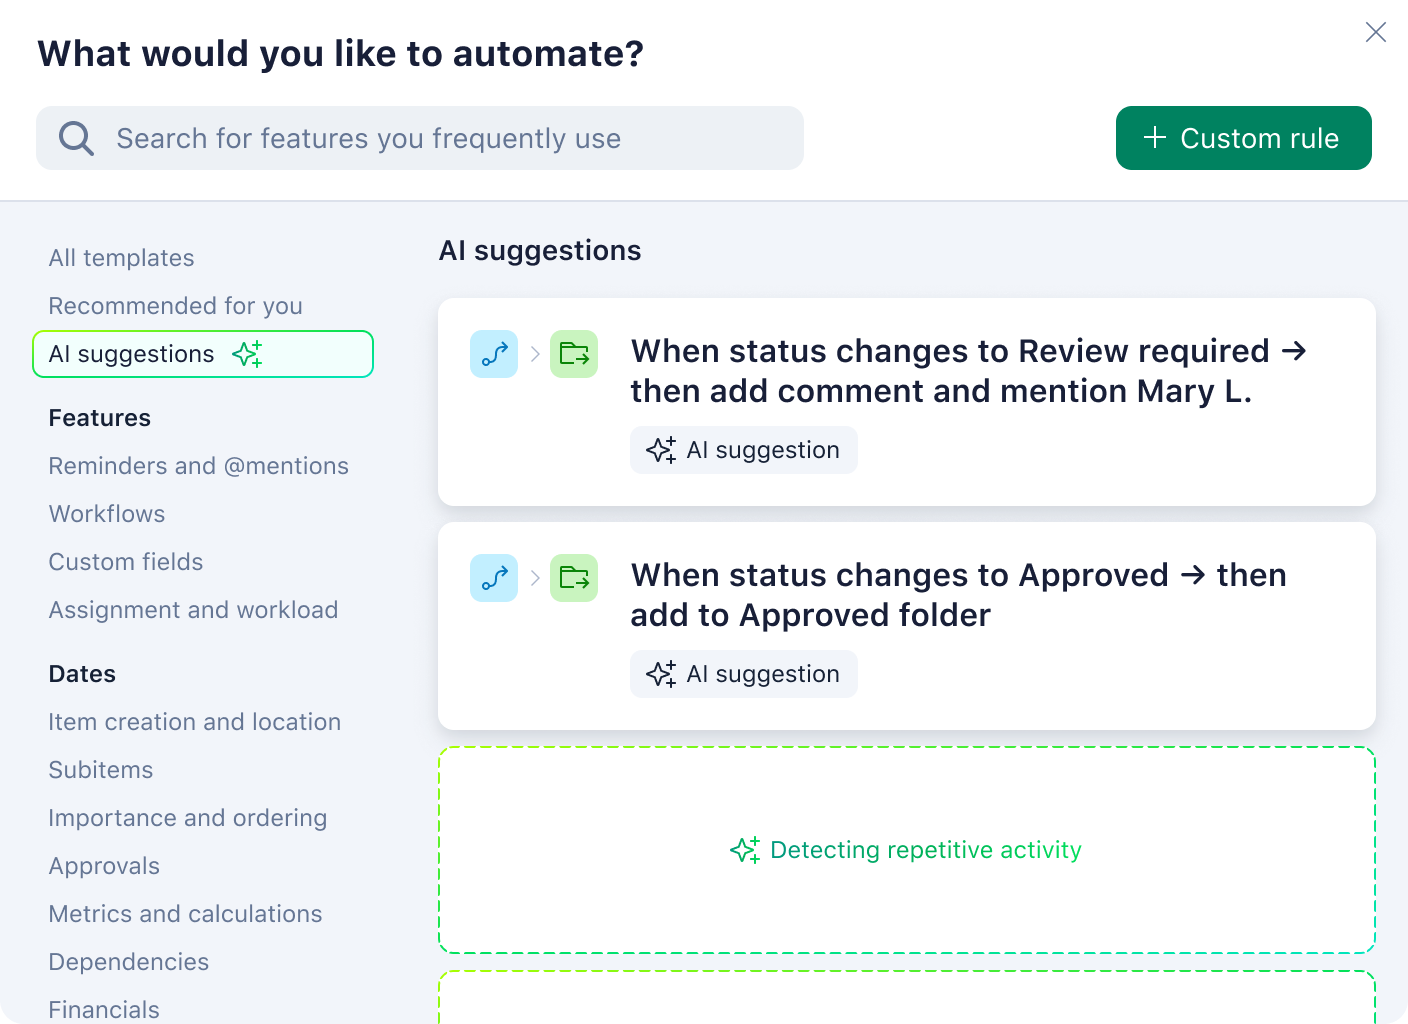
Task: Click the plus icon on the Custom rule button
Action: coord(1155,138)
